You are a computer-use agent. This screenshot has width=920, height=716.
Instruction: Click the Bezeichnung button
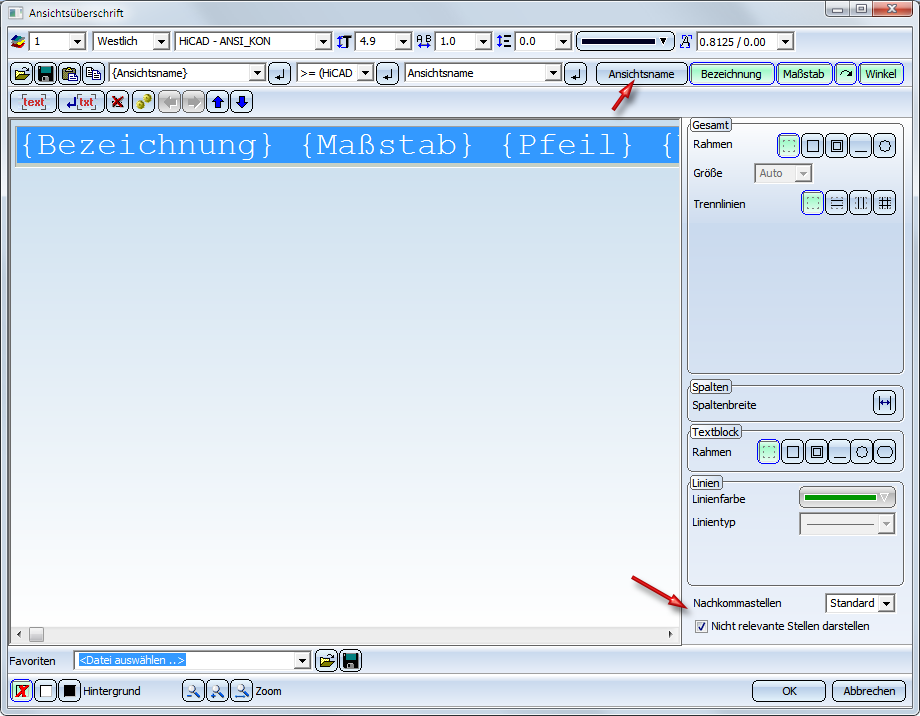[731, 74]
